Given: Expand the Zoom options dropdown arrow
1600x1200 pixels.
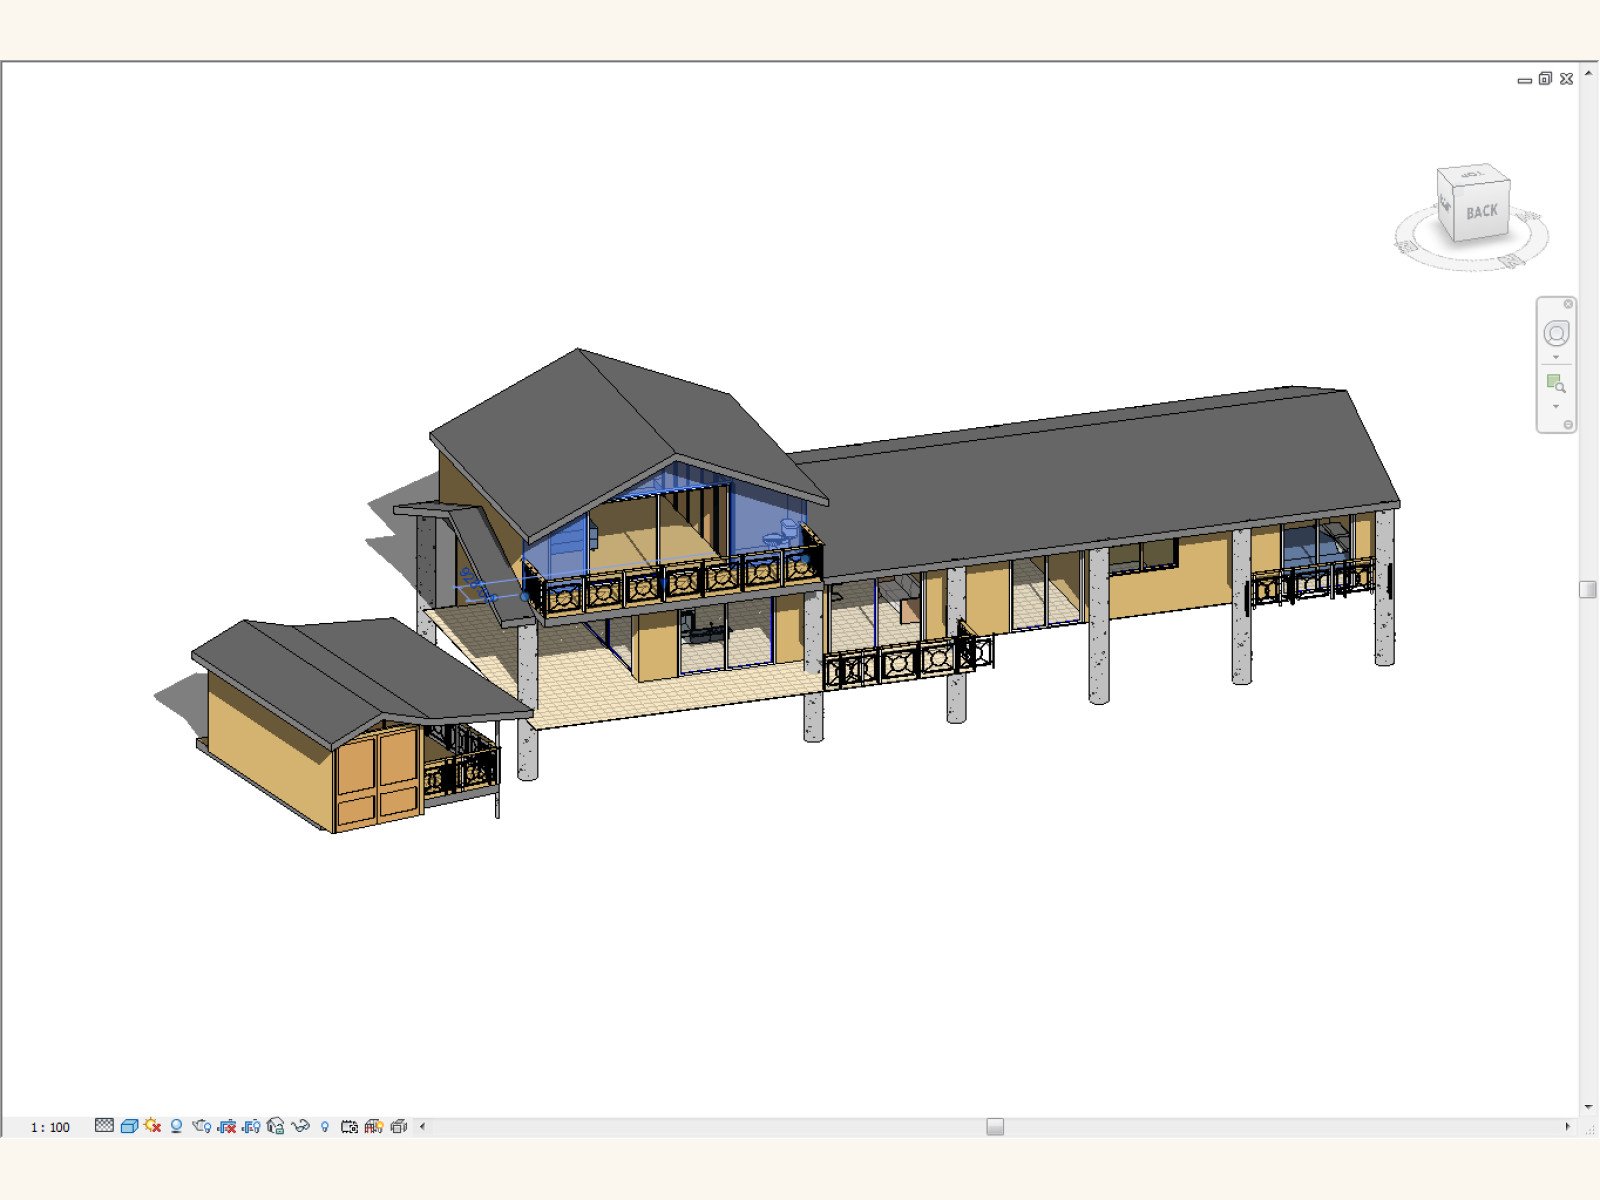Looking at the screenshot, I should (1556, 406).
